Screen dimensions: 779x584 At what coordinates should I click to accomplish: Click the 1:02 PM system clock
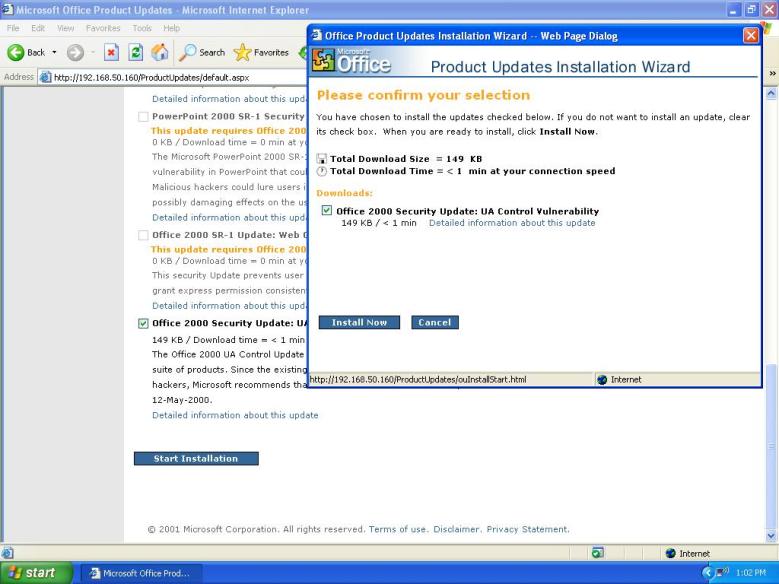click(x=751, y=573)
